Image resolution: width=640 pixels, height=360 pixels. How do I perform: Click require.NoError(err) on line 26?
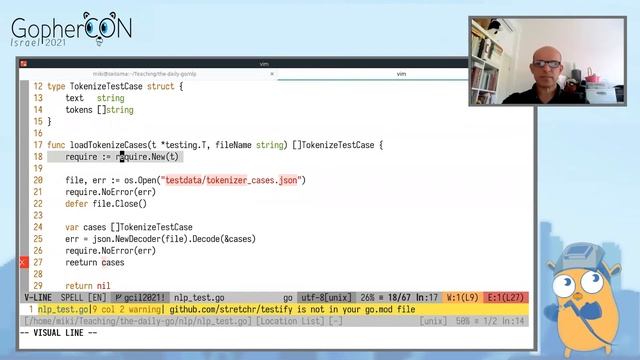[110, 251]
